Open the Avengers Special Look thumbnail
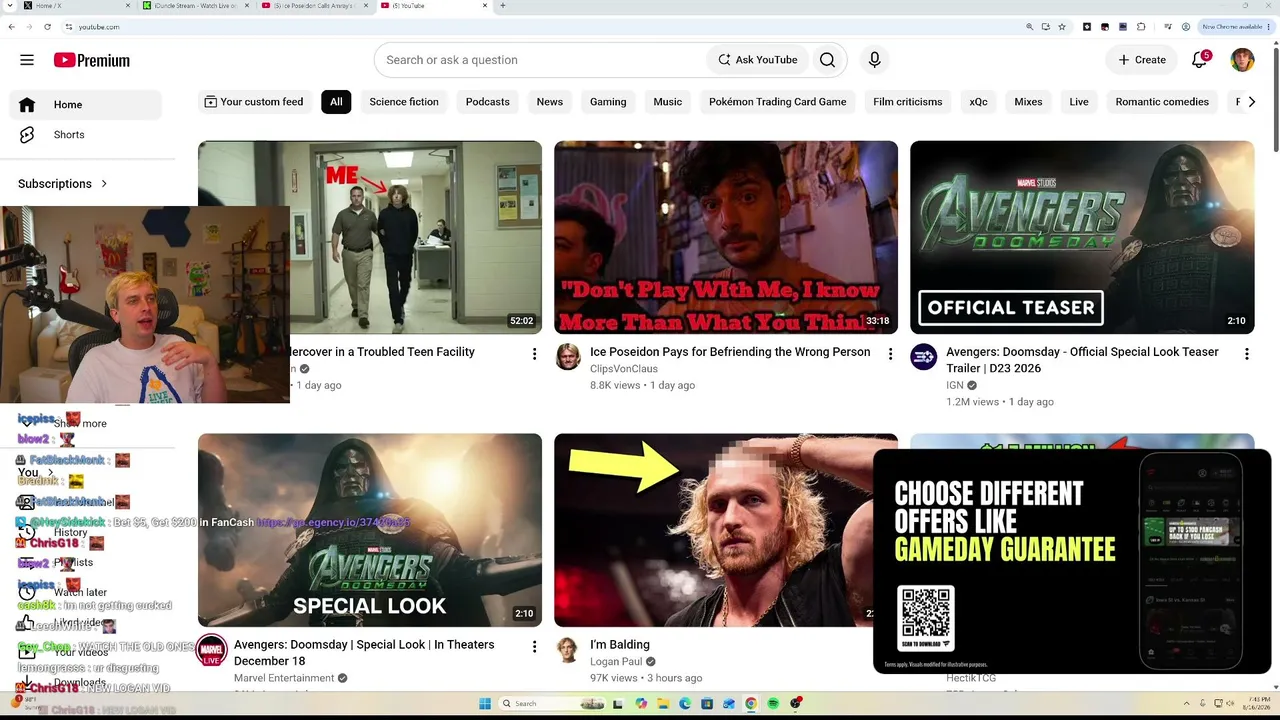 pyautogui.click(x=370, y=530)
